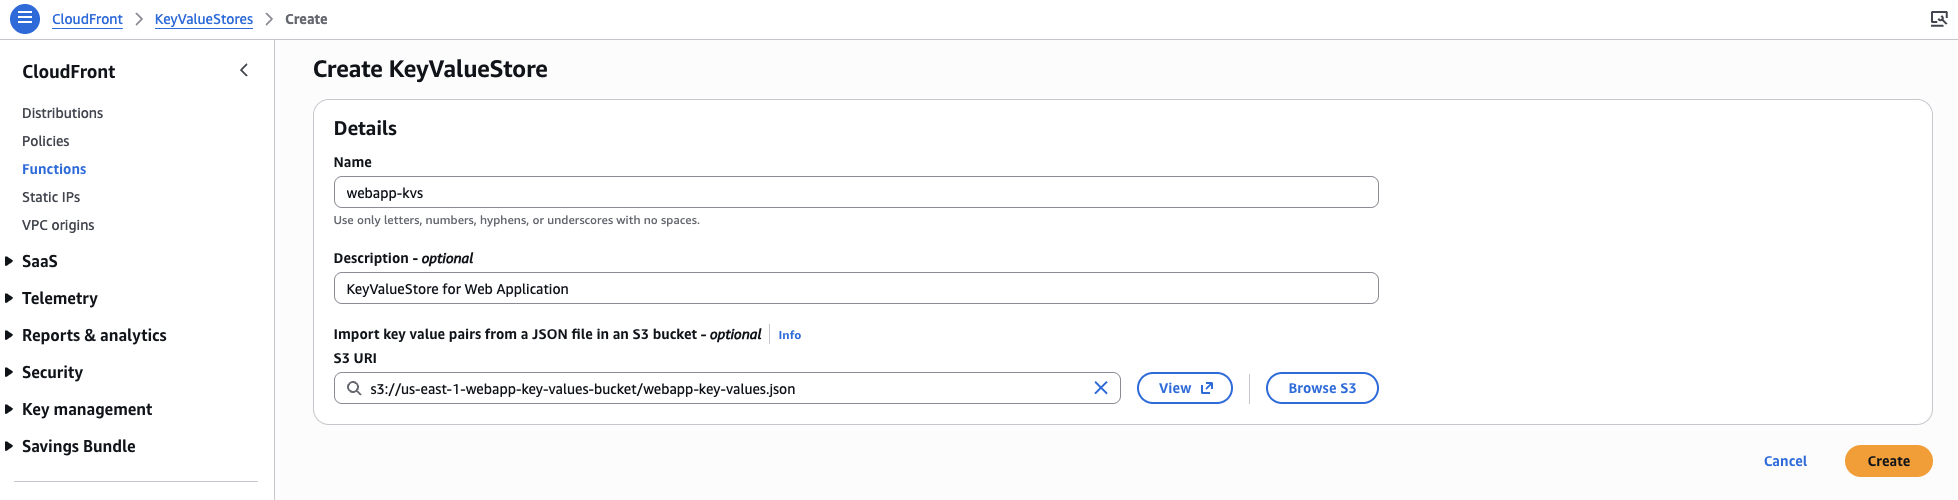Clear the S3 URI field
This screenshot has height=500, width=1958.
[1100, 388]
